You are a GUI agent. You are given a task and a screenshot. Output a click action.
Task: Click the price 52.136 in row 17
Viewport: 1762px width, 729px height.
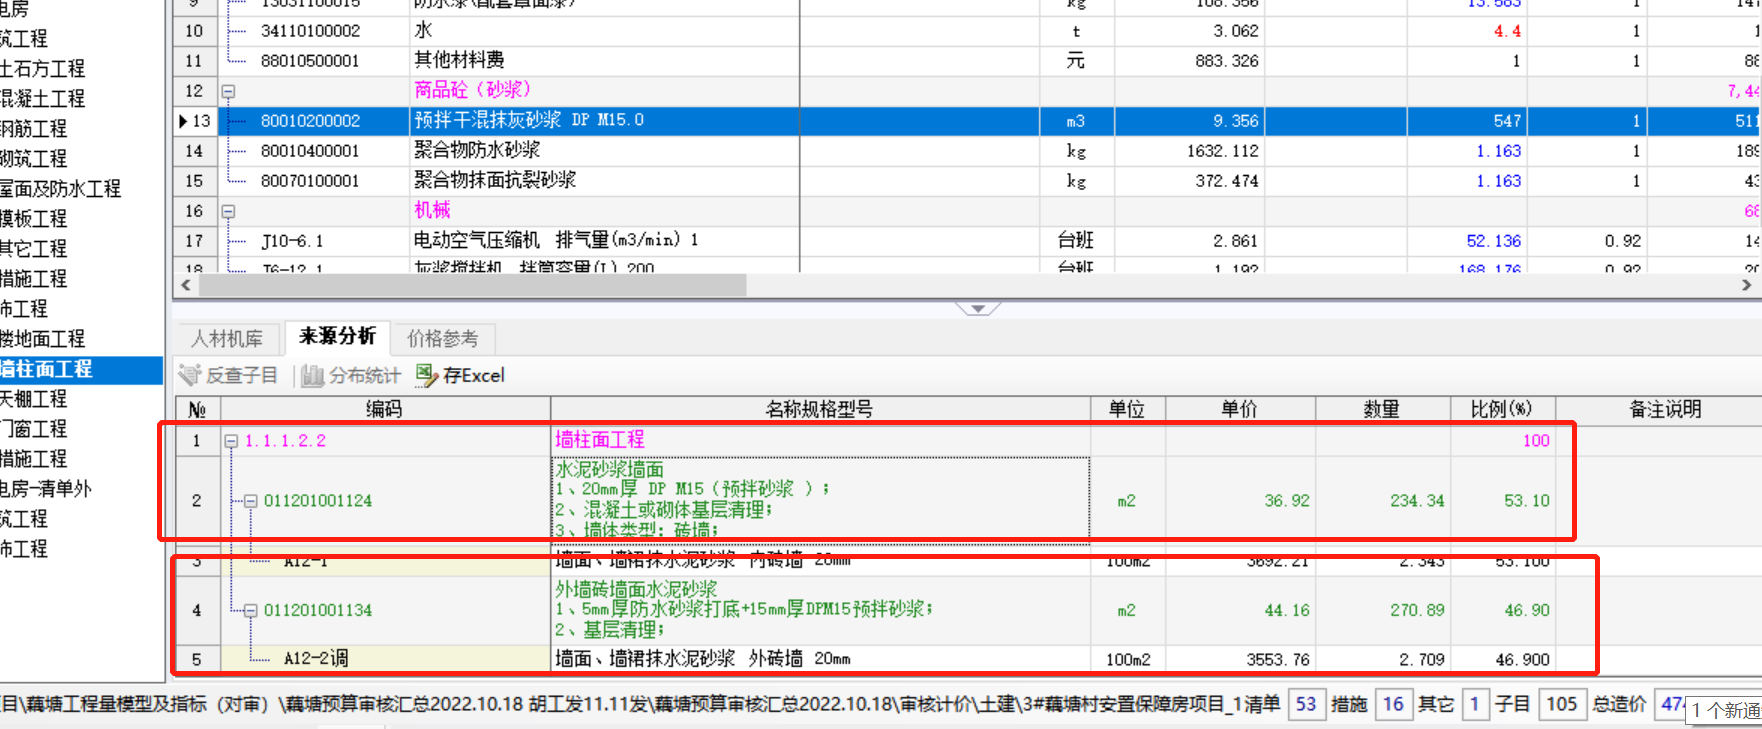point(1493,241)
